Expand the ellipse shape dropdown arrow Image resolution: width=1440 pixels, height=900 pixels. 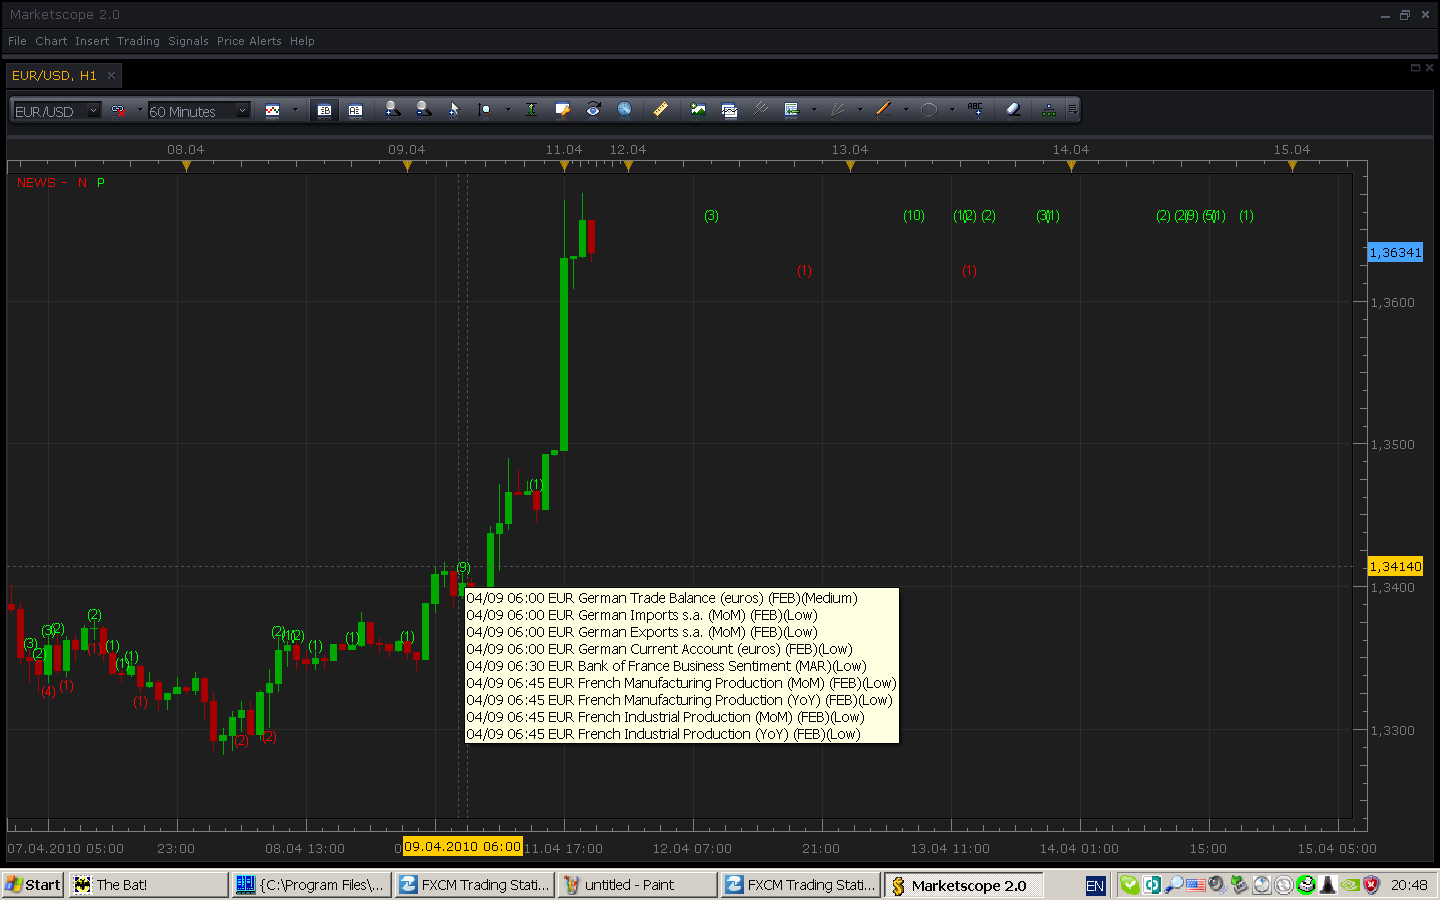952,110
